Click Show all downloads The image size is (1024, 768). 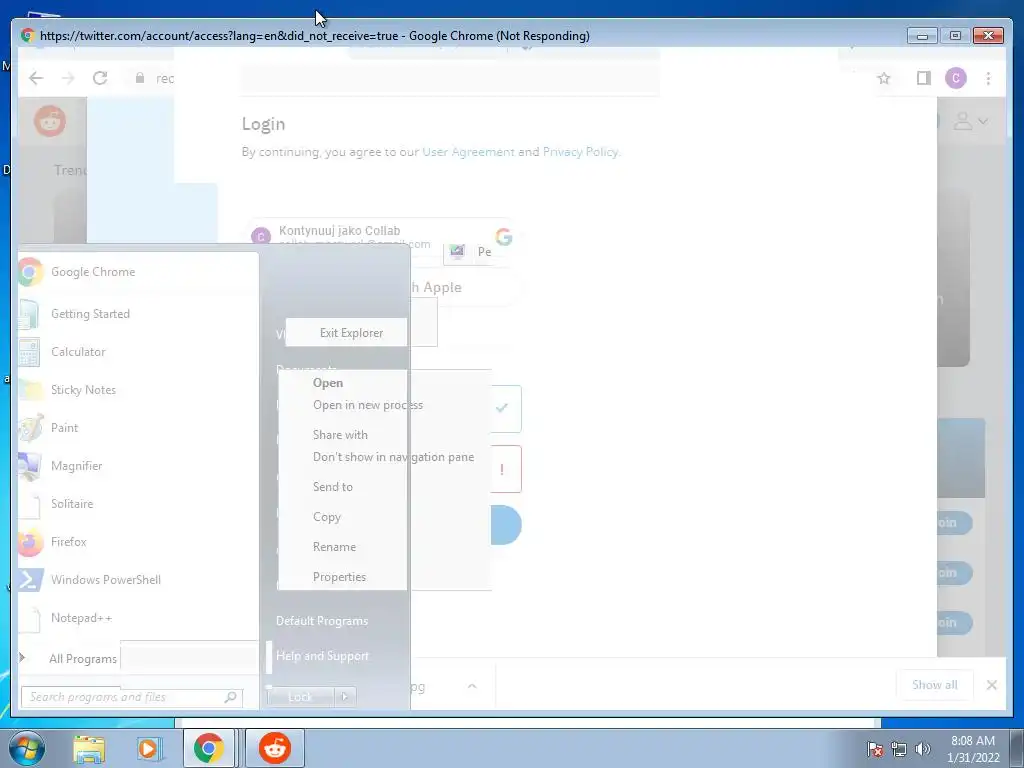pyautogui.click(x=935, y=684)
